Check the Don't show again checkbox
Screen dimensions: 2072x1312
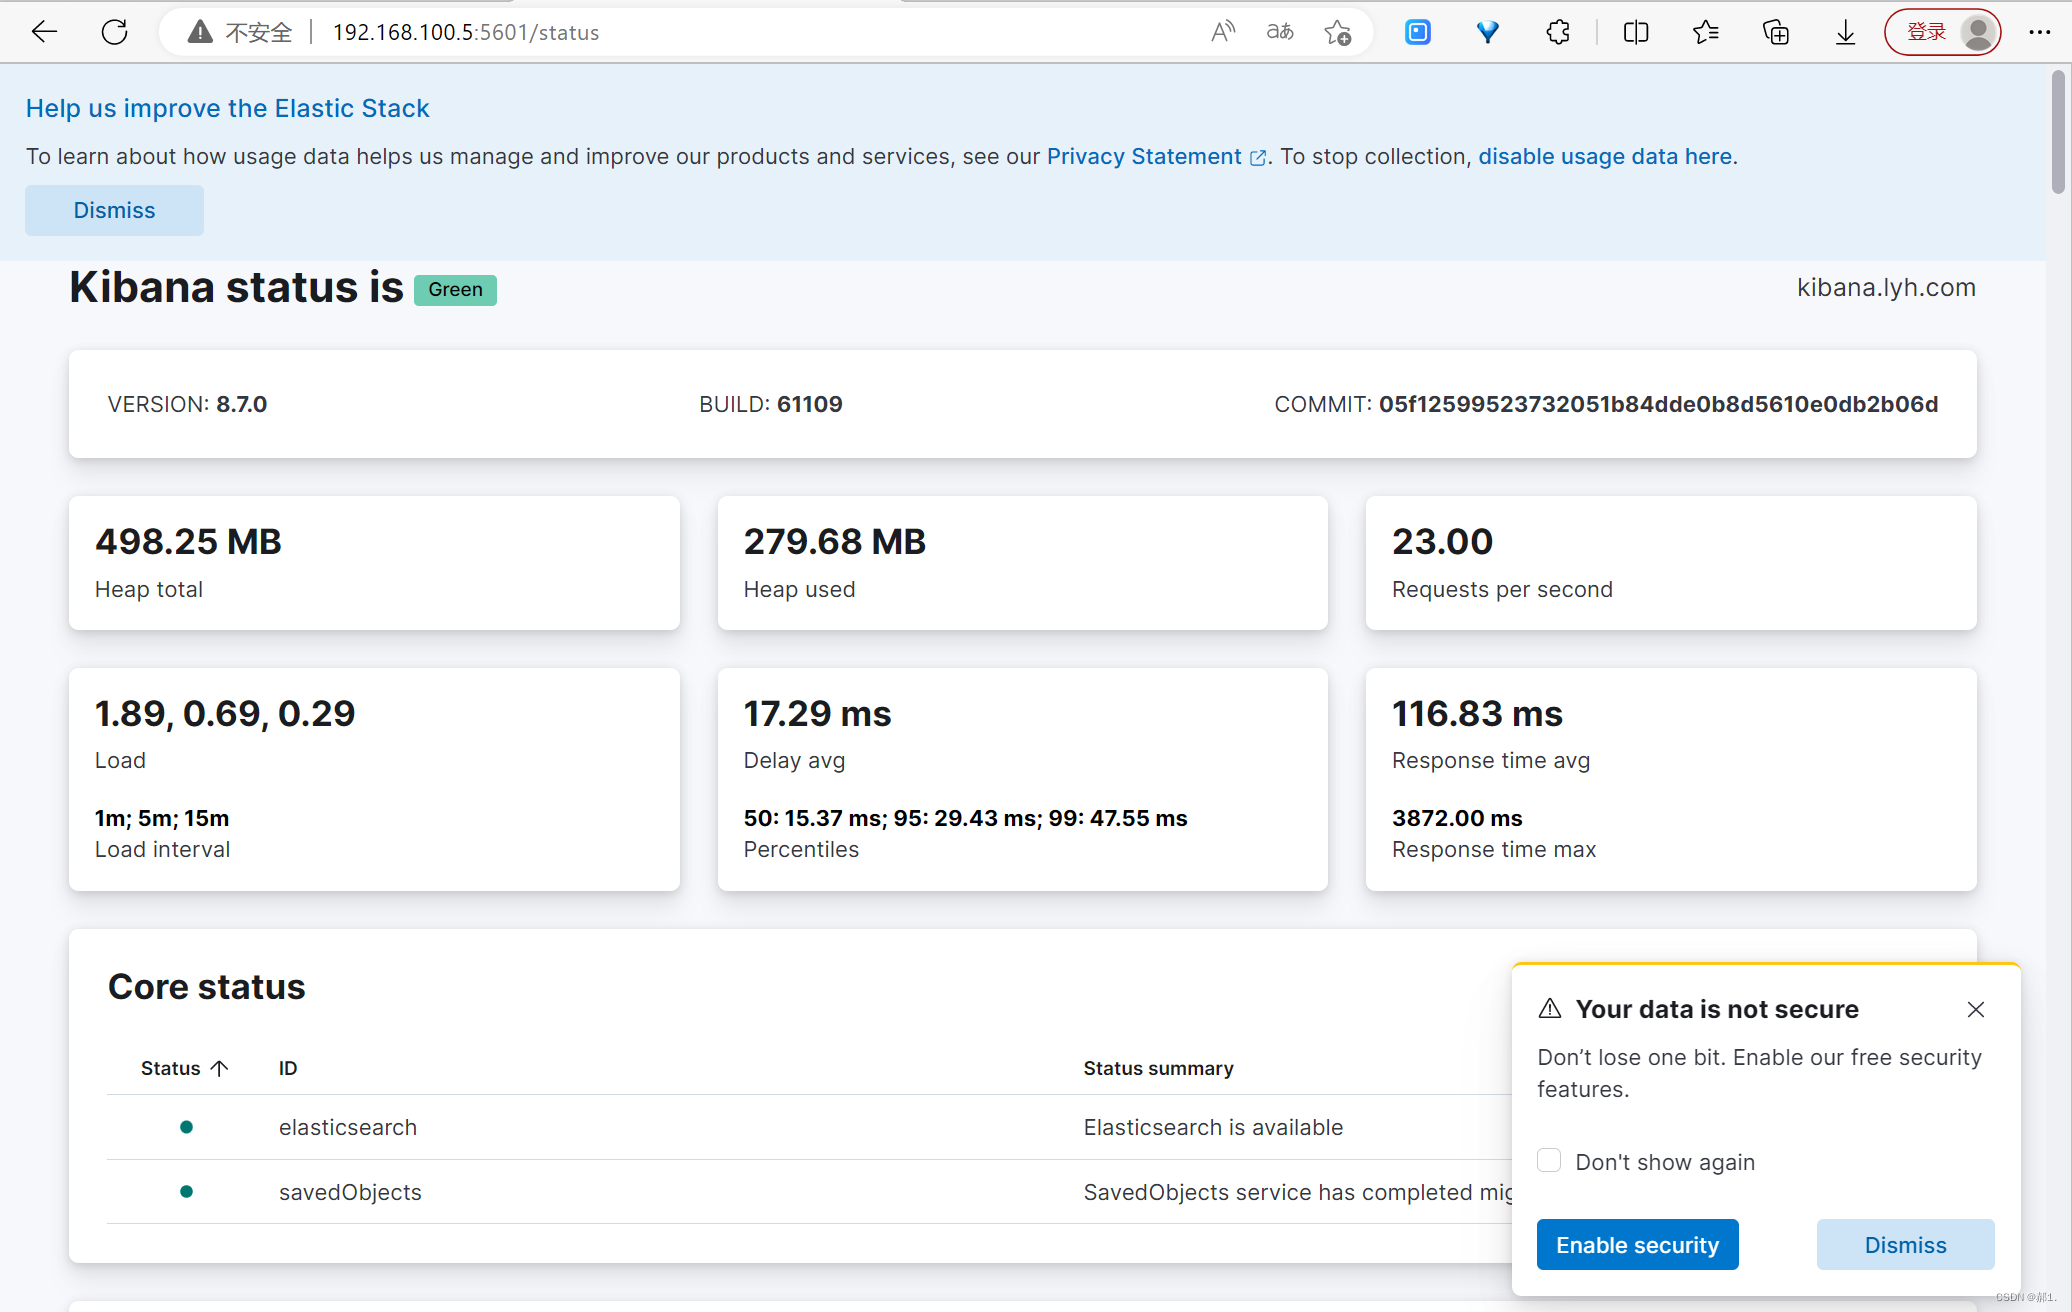tap(1549, 1161)
